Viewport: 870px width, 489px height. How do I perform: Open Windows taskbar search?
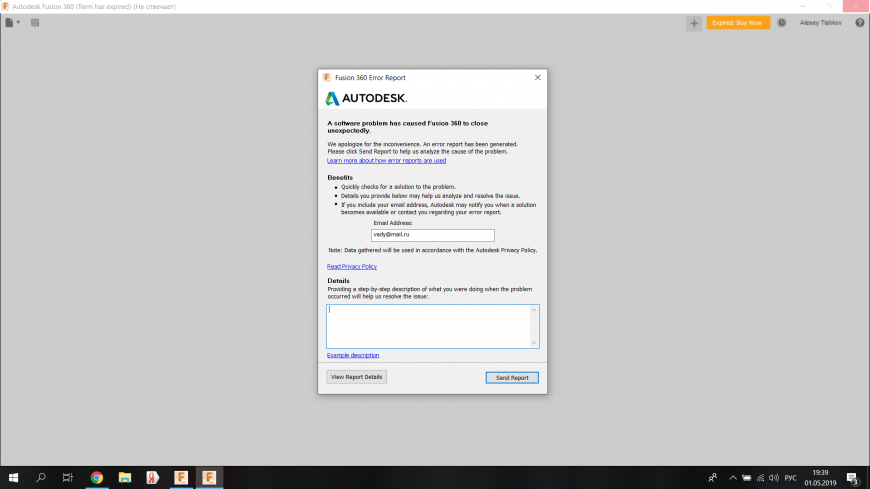click(x=41, y=477)
